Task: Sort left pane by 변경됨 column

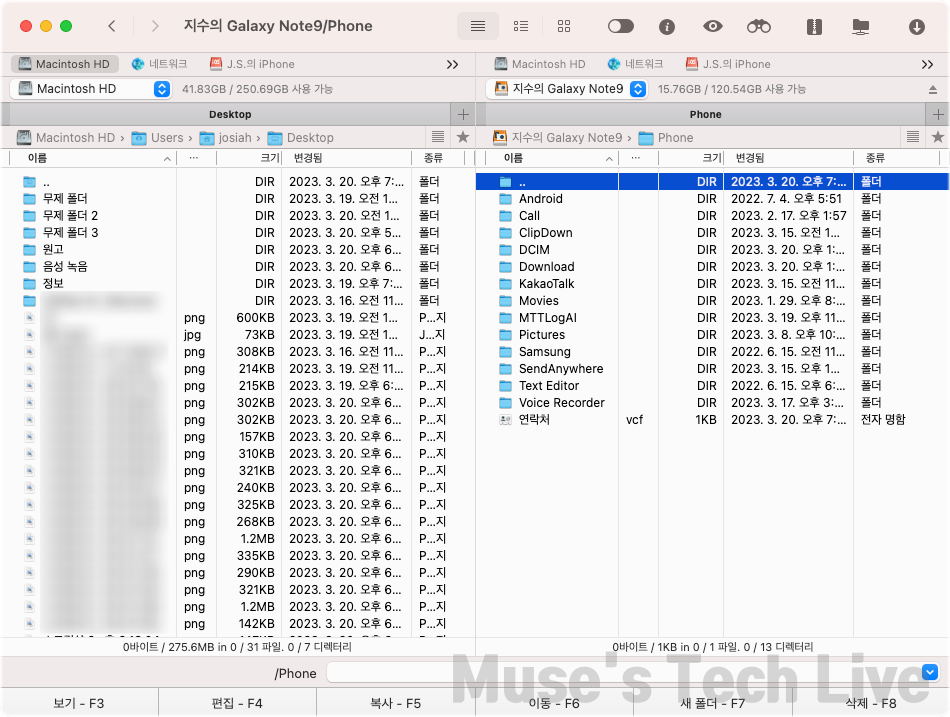Action: coord(347,158)
